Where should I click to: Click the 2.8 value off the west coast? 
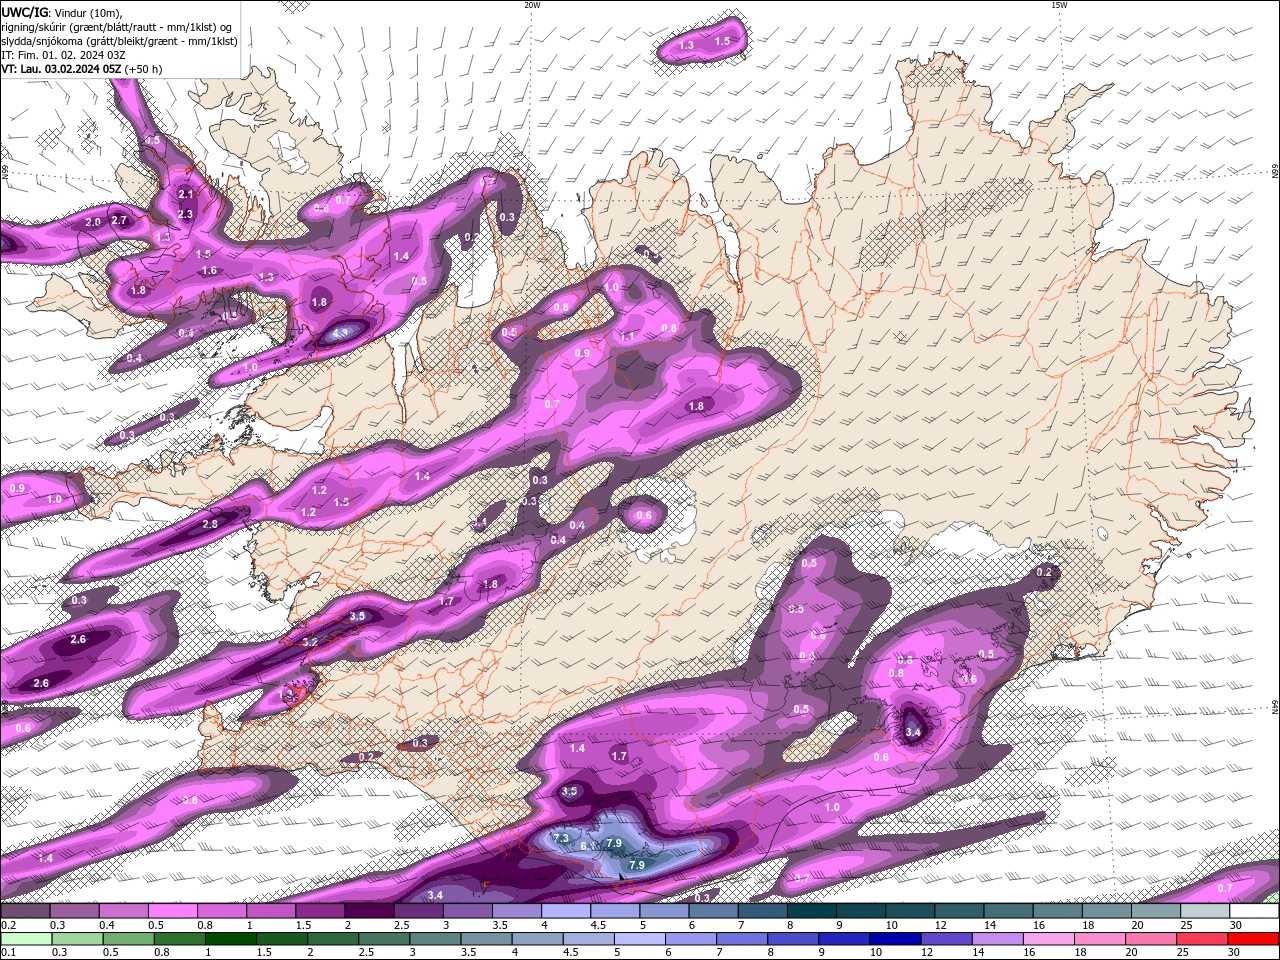click(x=210, y=524)
